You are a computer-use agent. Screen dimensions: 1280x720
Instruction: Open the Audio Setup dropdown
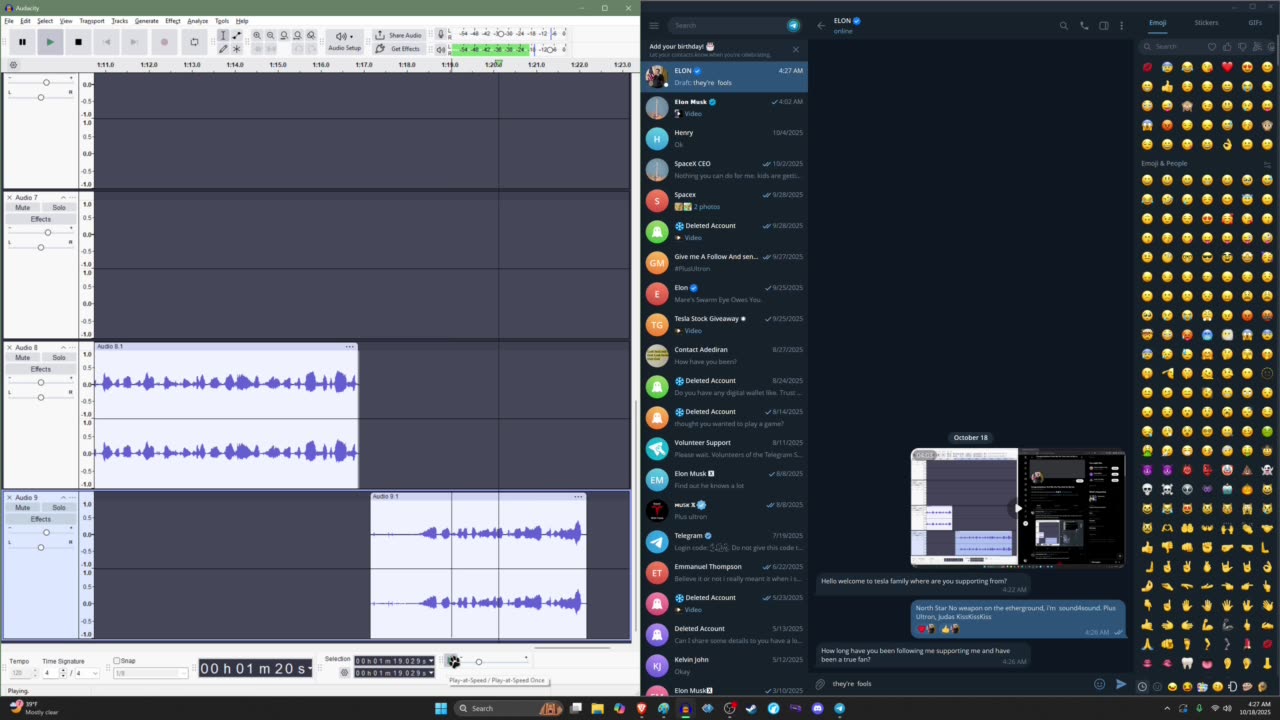point(344,41)
